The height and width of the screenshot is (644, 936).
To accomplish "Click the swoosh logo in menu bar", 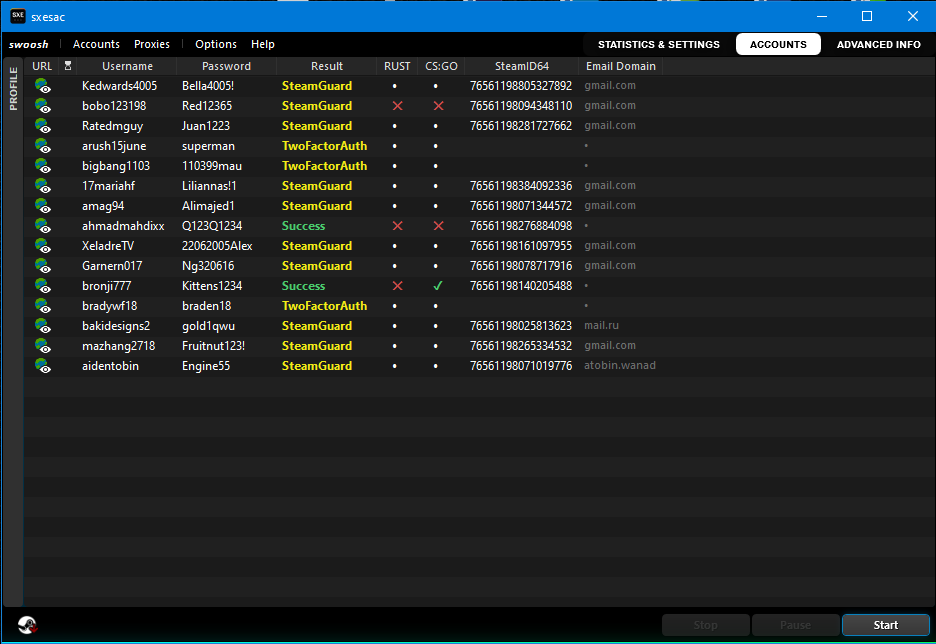I will [28, 44].
